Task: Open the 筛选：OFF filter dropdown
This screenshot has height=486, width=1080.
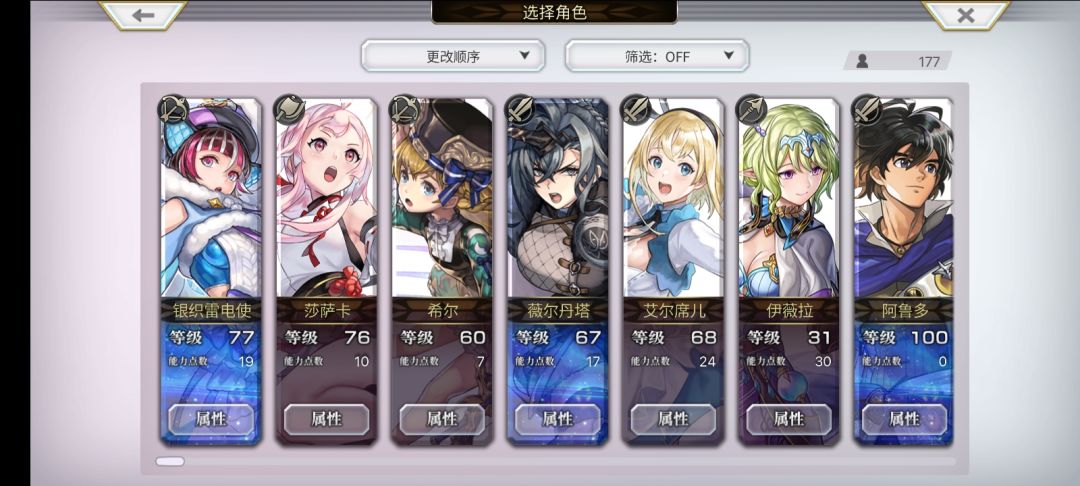Action: (x=657, y=56)
